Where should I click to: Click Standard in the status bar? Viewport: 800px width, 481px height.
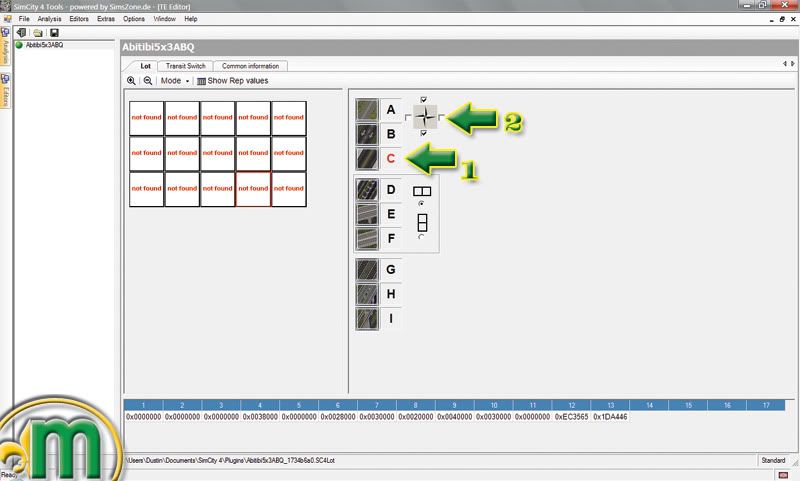773,460
